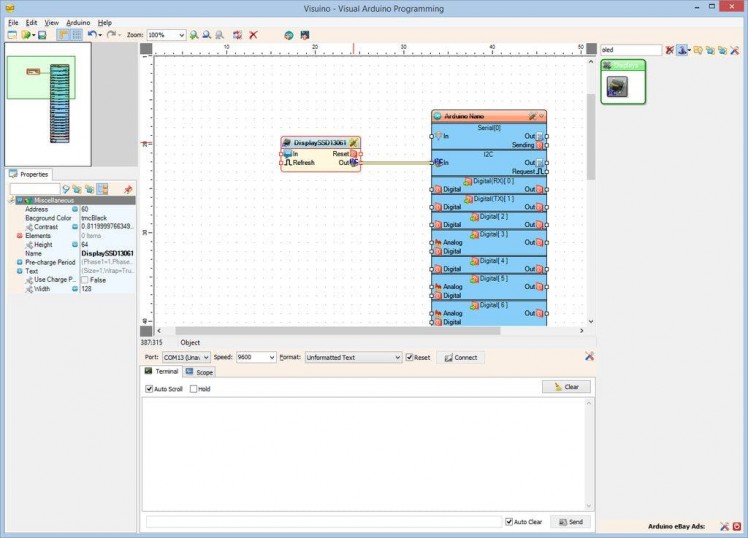
Task: Switch to the Scope tab
Action: click(x=198, y=372)
